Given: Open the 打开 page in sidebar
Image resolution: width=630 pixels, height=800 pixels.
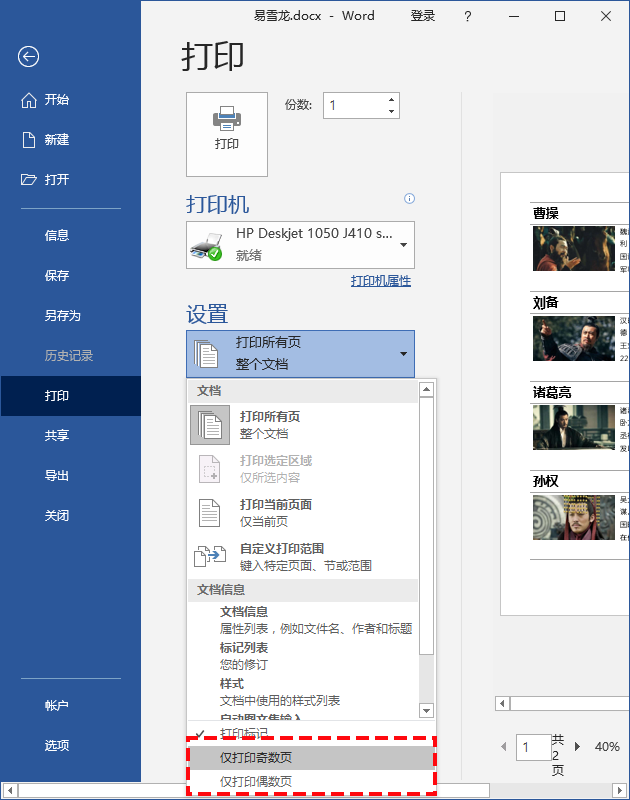Looking at the screenshot, I should (70, 180).
